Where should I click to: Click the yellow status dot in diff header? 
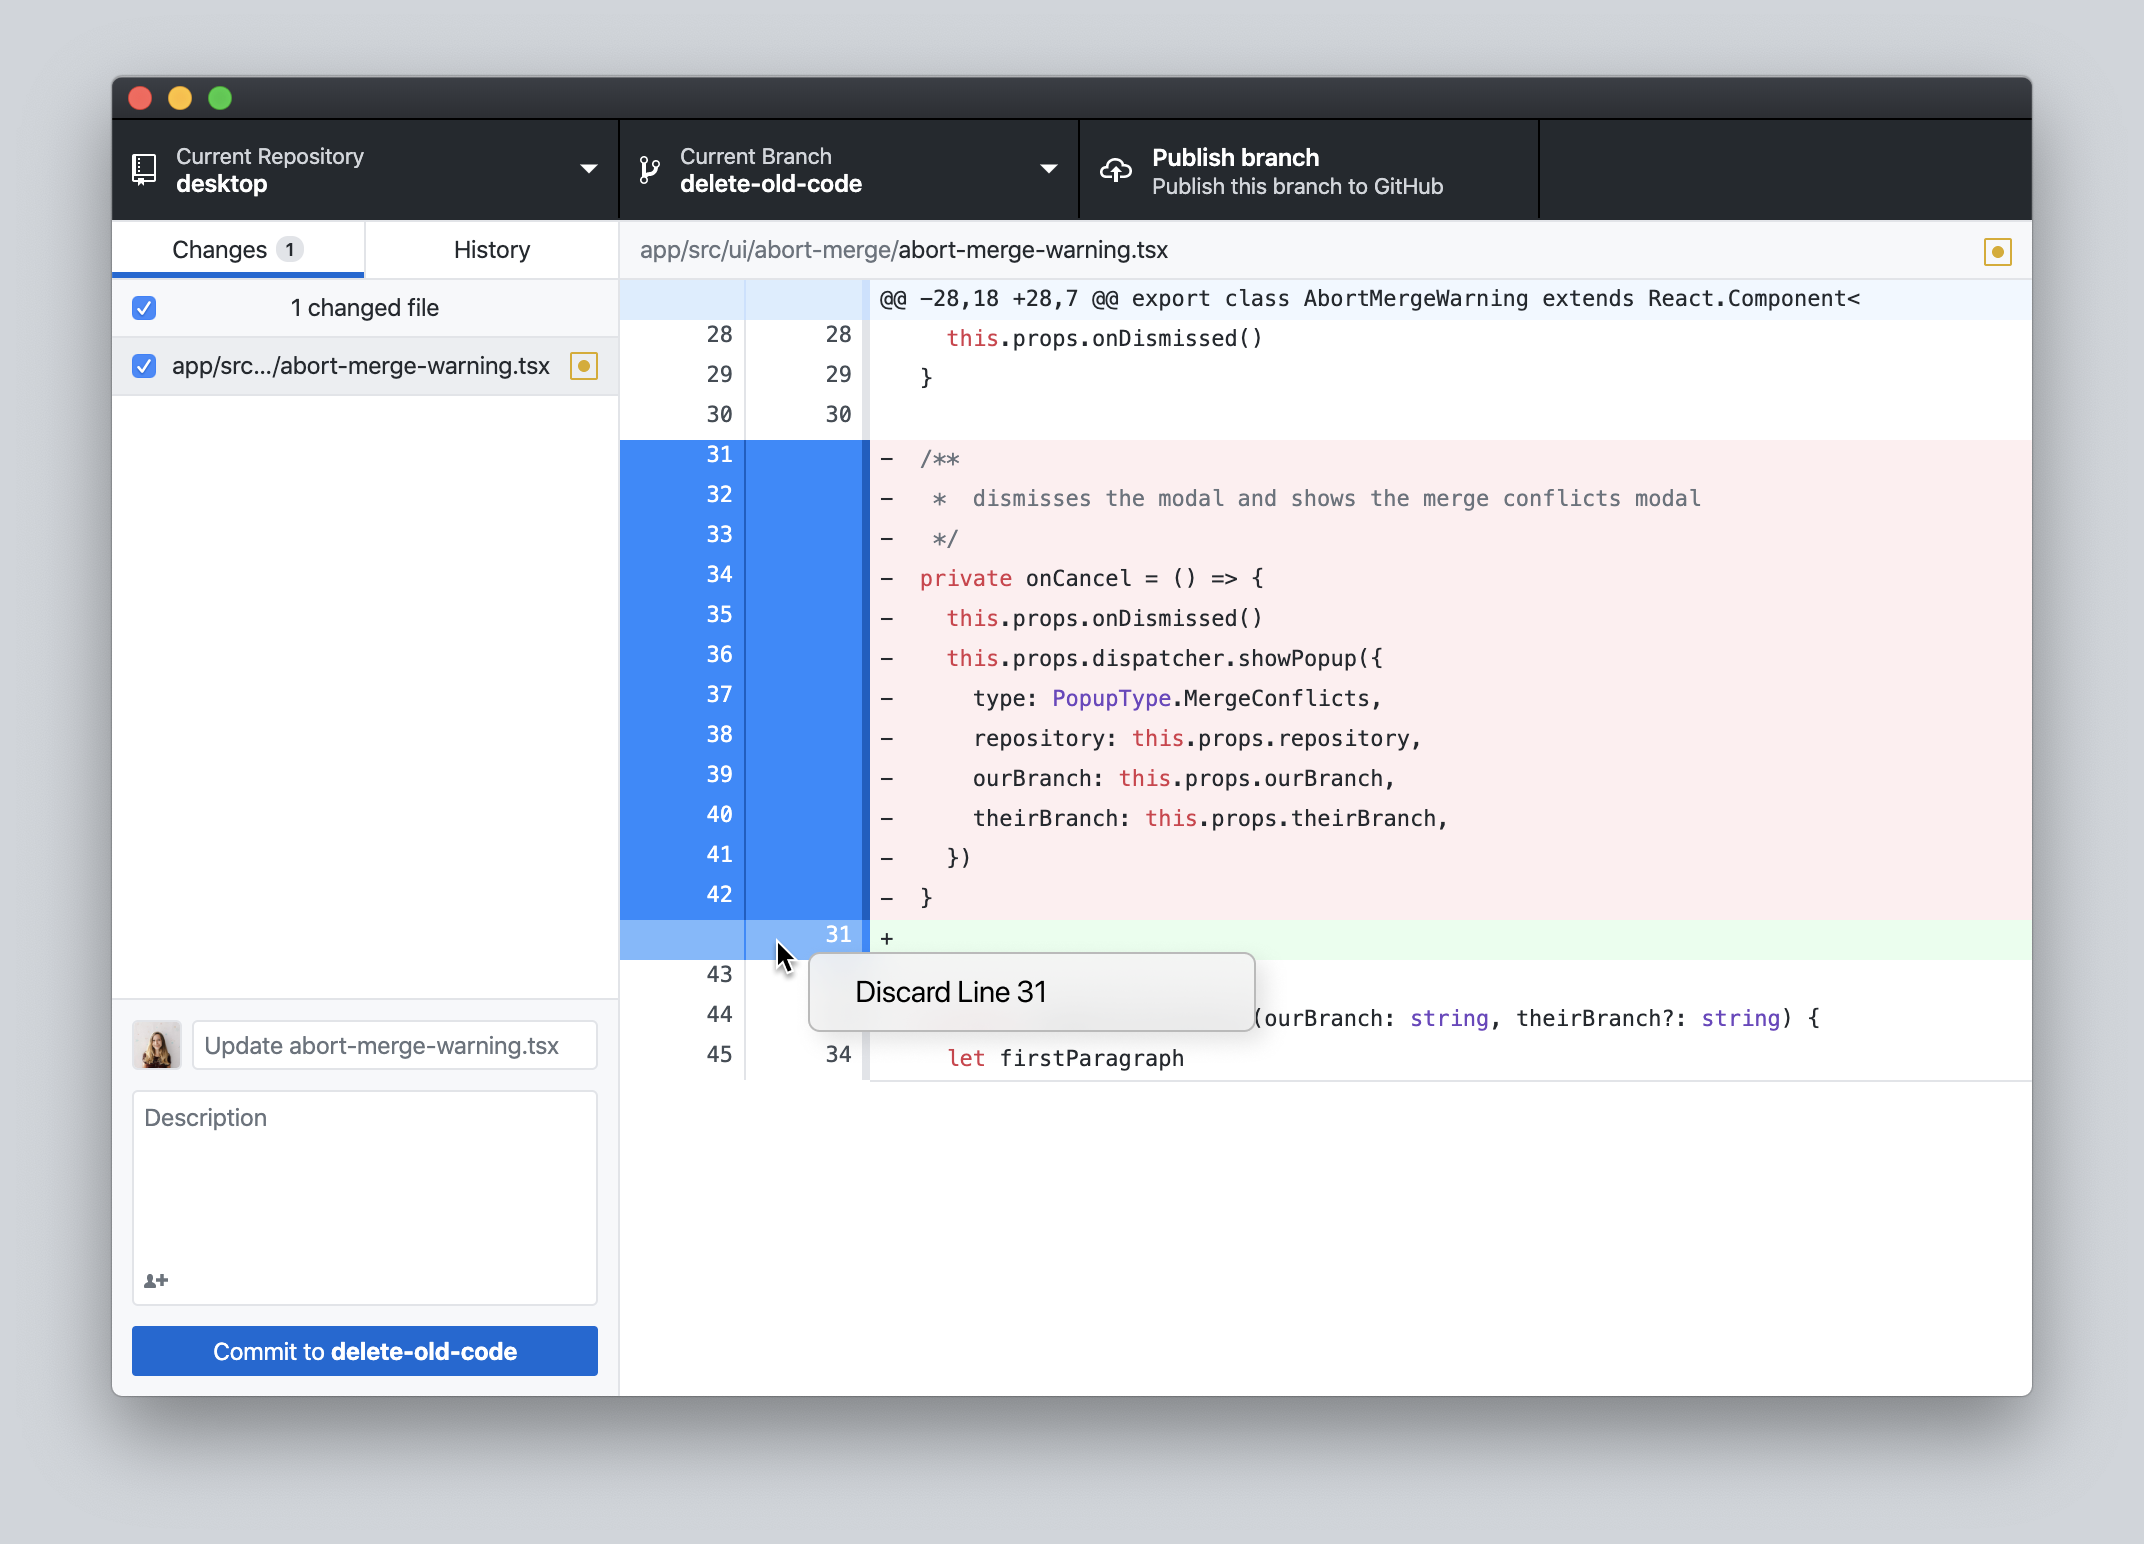click(1998, 251)
